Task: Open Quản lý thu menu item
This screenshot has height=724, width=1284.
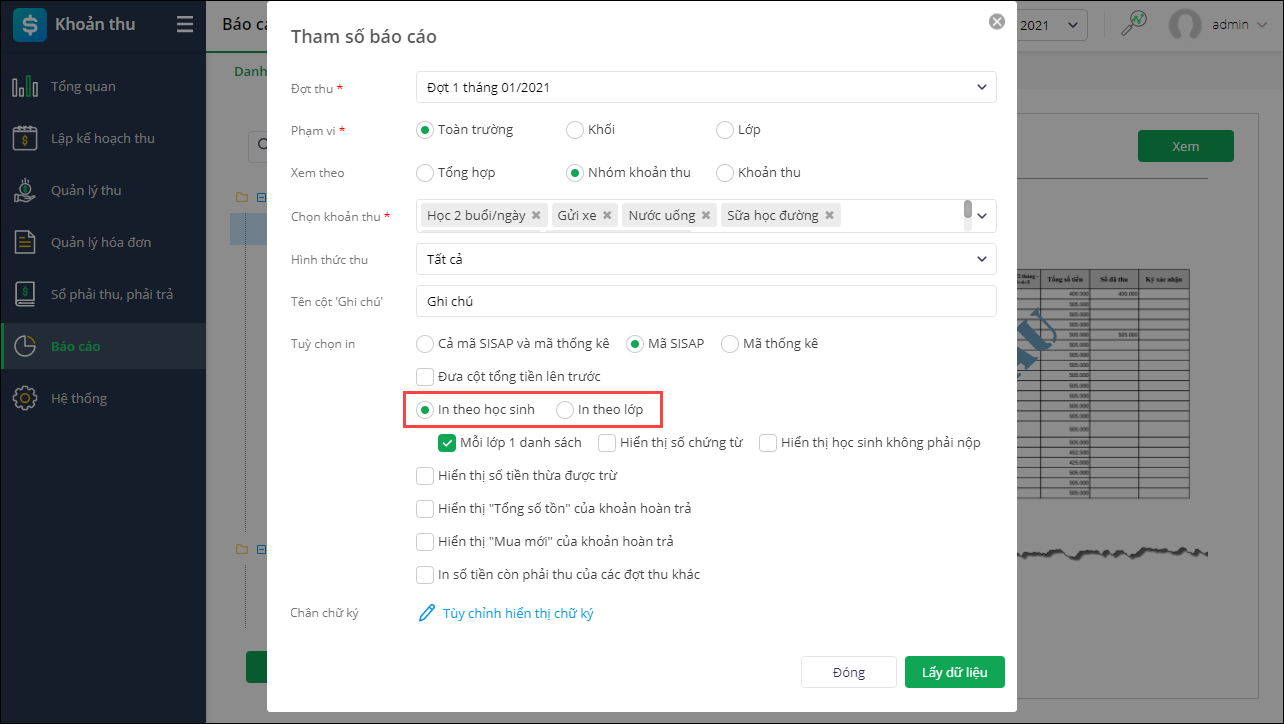Action: [86, 190]
